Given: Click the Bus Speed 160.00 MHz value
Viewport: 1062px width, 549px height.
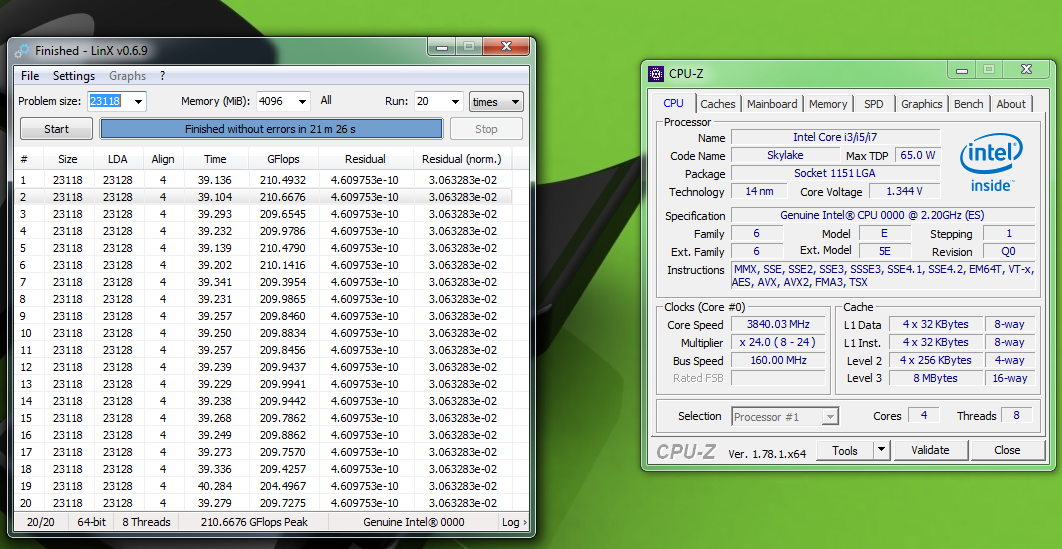Looking at the screenshot, I should [778, 361].
